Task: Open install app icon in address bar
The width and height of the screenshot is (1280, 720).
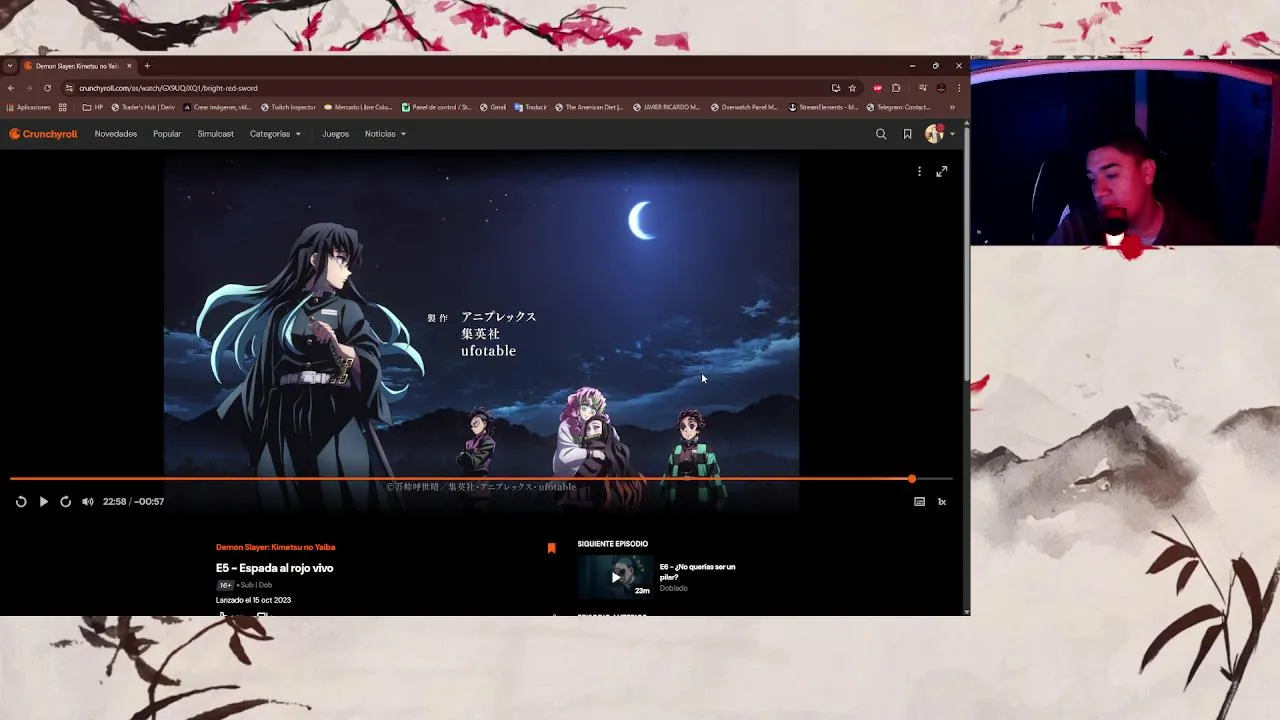Action: (836, 88)
